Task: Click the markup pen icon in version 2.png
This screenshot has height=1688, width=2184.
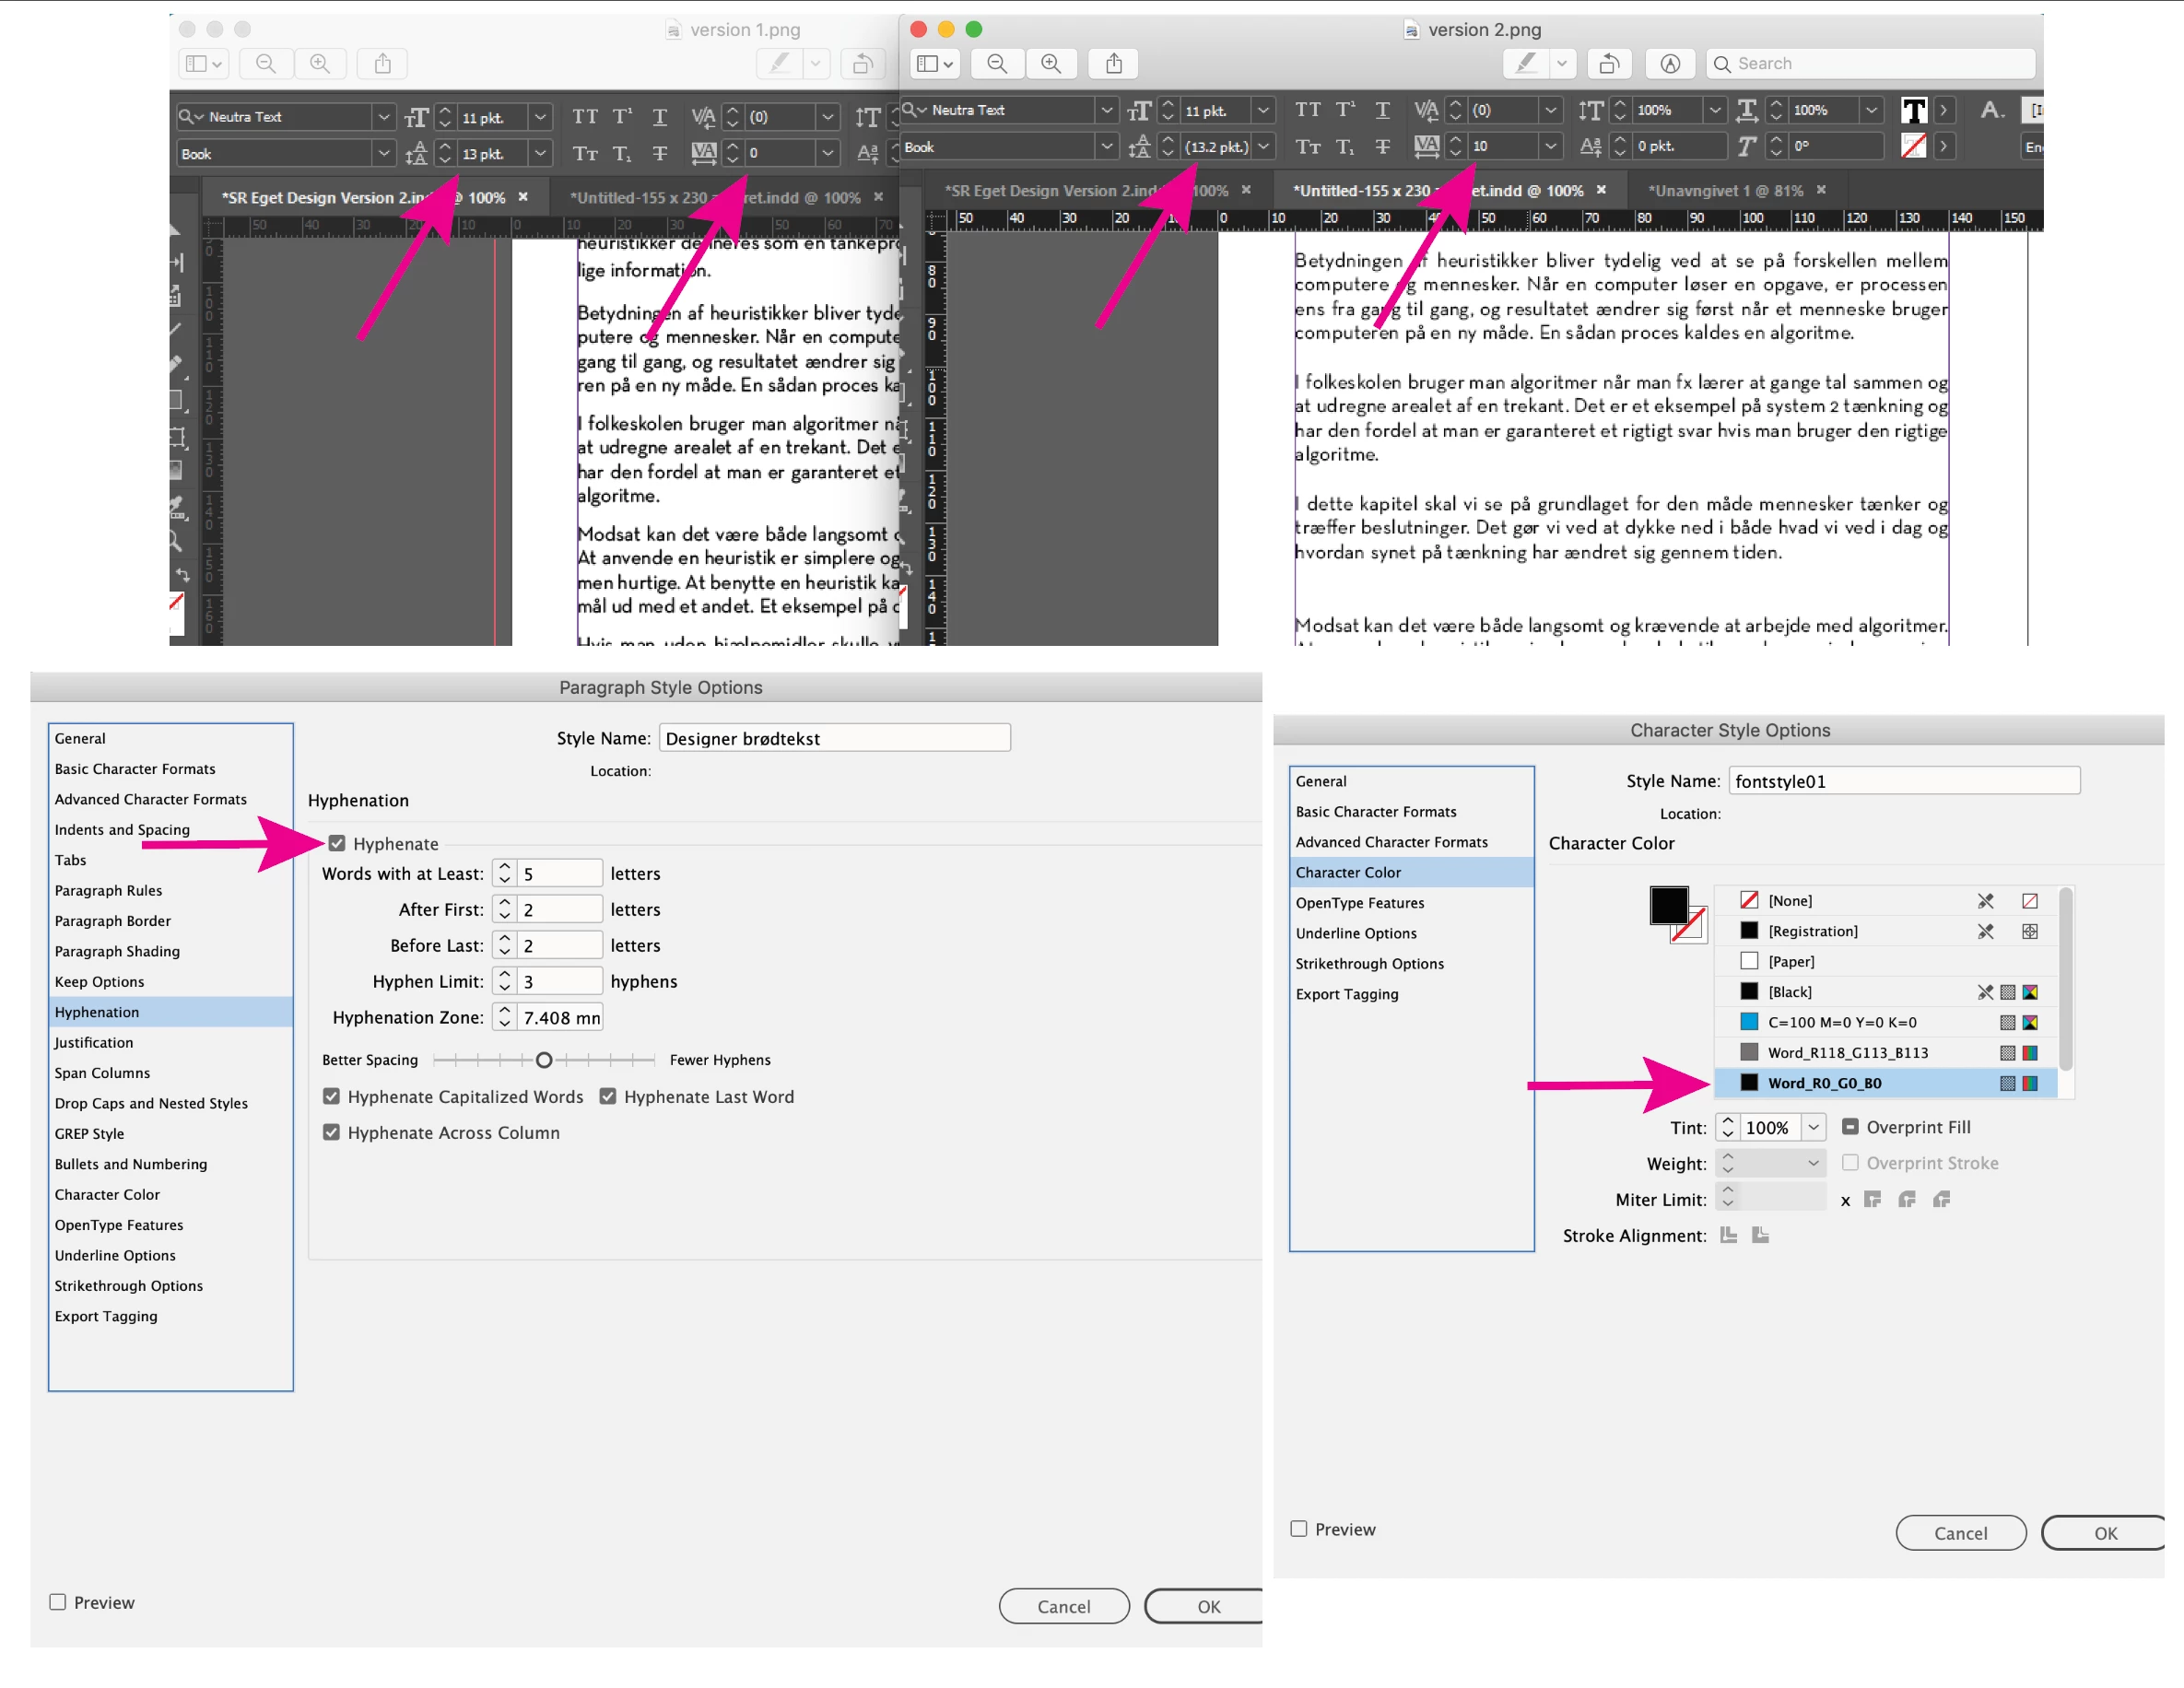Action: (x=1526, y=64)
